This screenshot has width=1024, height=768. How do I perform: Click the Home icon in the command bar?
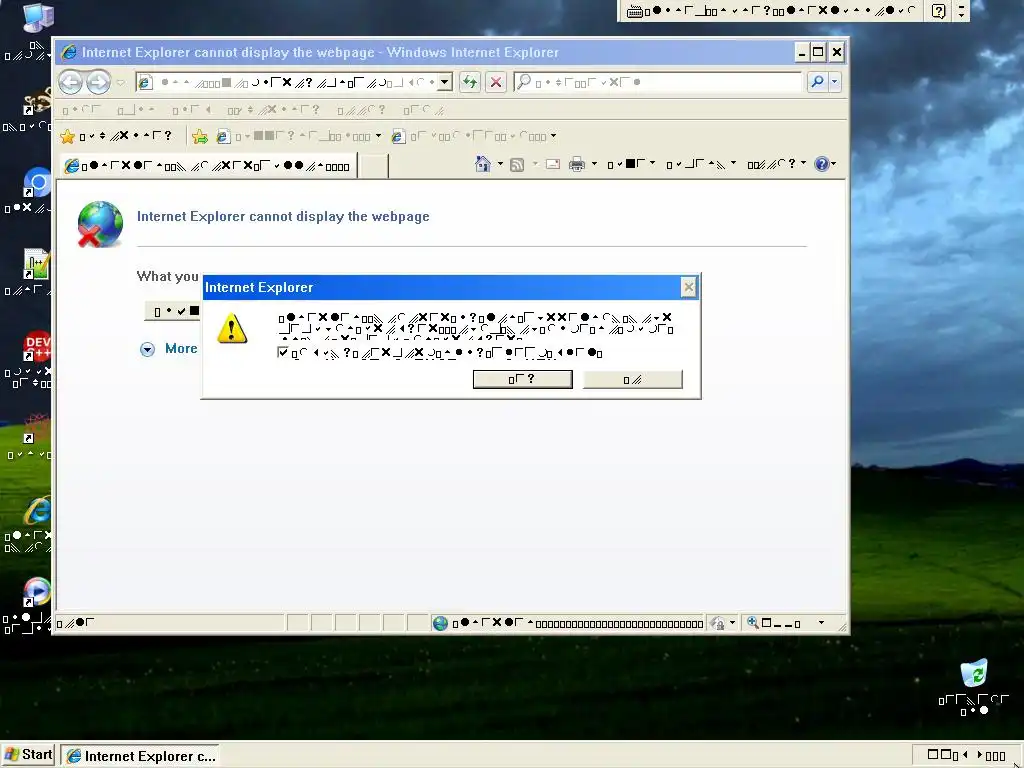tap(483, 164)
